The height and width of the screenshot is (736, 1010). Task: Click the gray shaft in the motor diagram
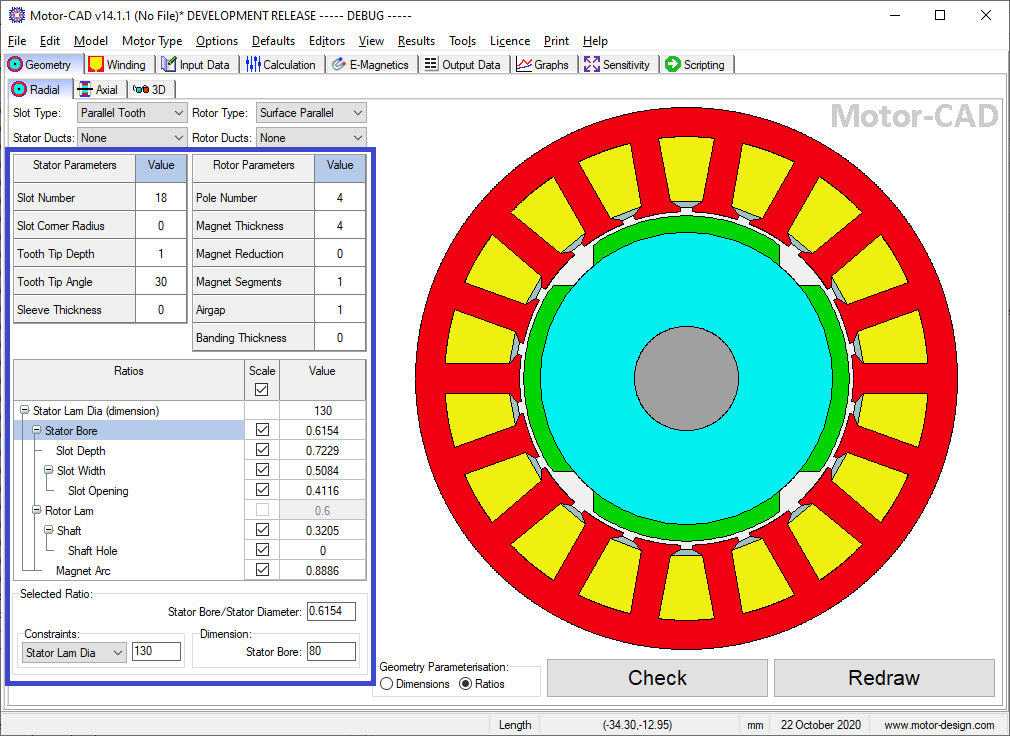tap(686, 378)
